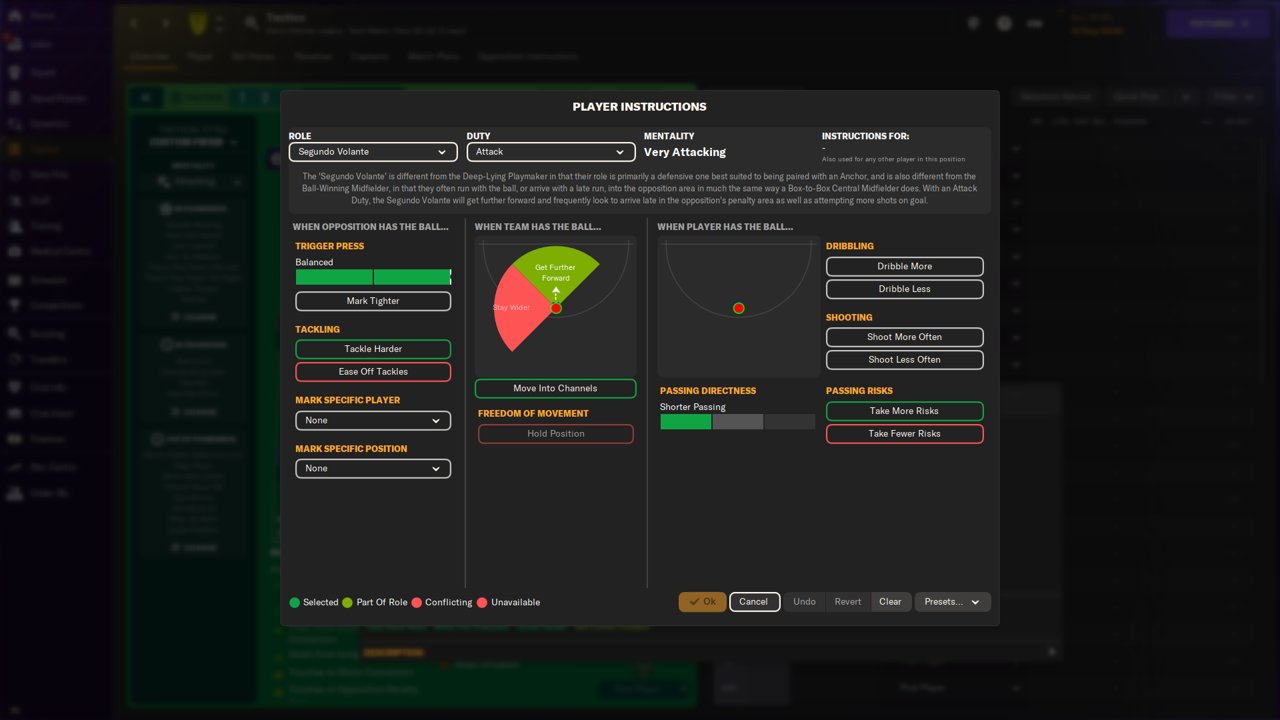1280x720 pixels.
Task: Select Take More Risks passing option
Action: (905, 411)
